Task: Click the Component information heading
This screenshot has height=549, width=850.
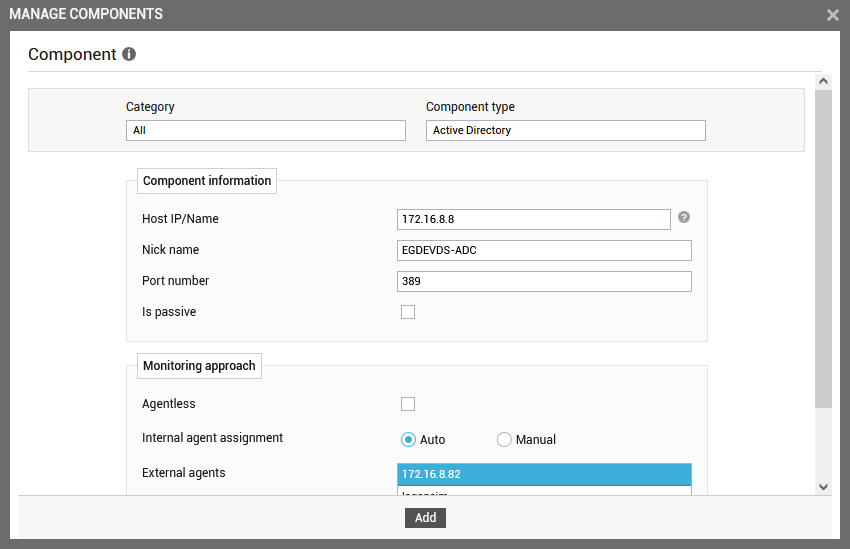Action: pos(207,181)
